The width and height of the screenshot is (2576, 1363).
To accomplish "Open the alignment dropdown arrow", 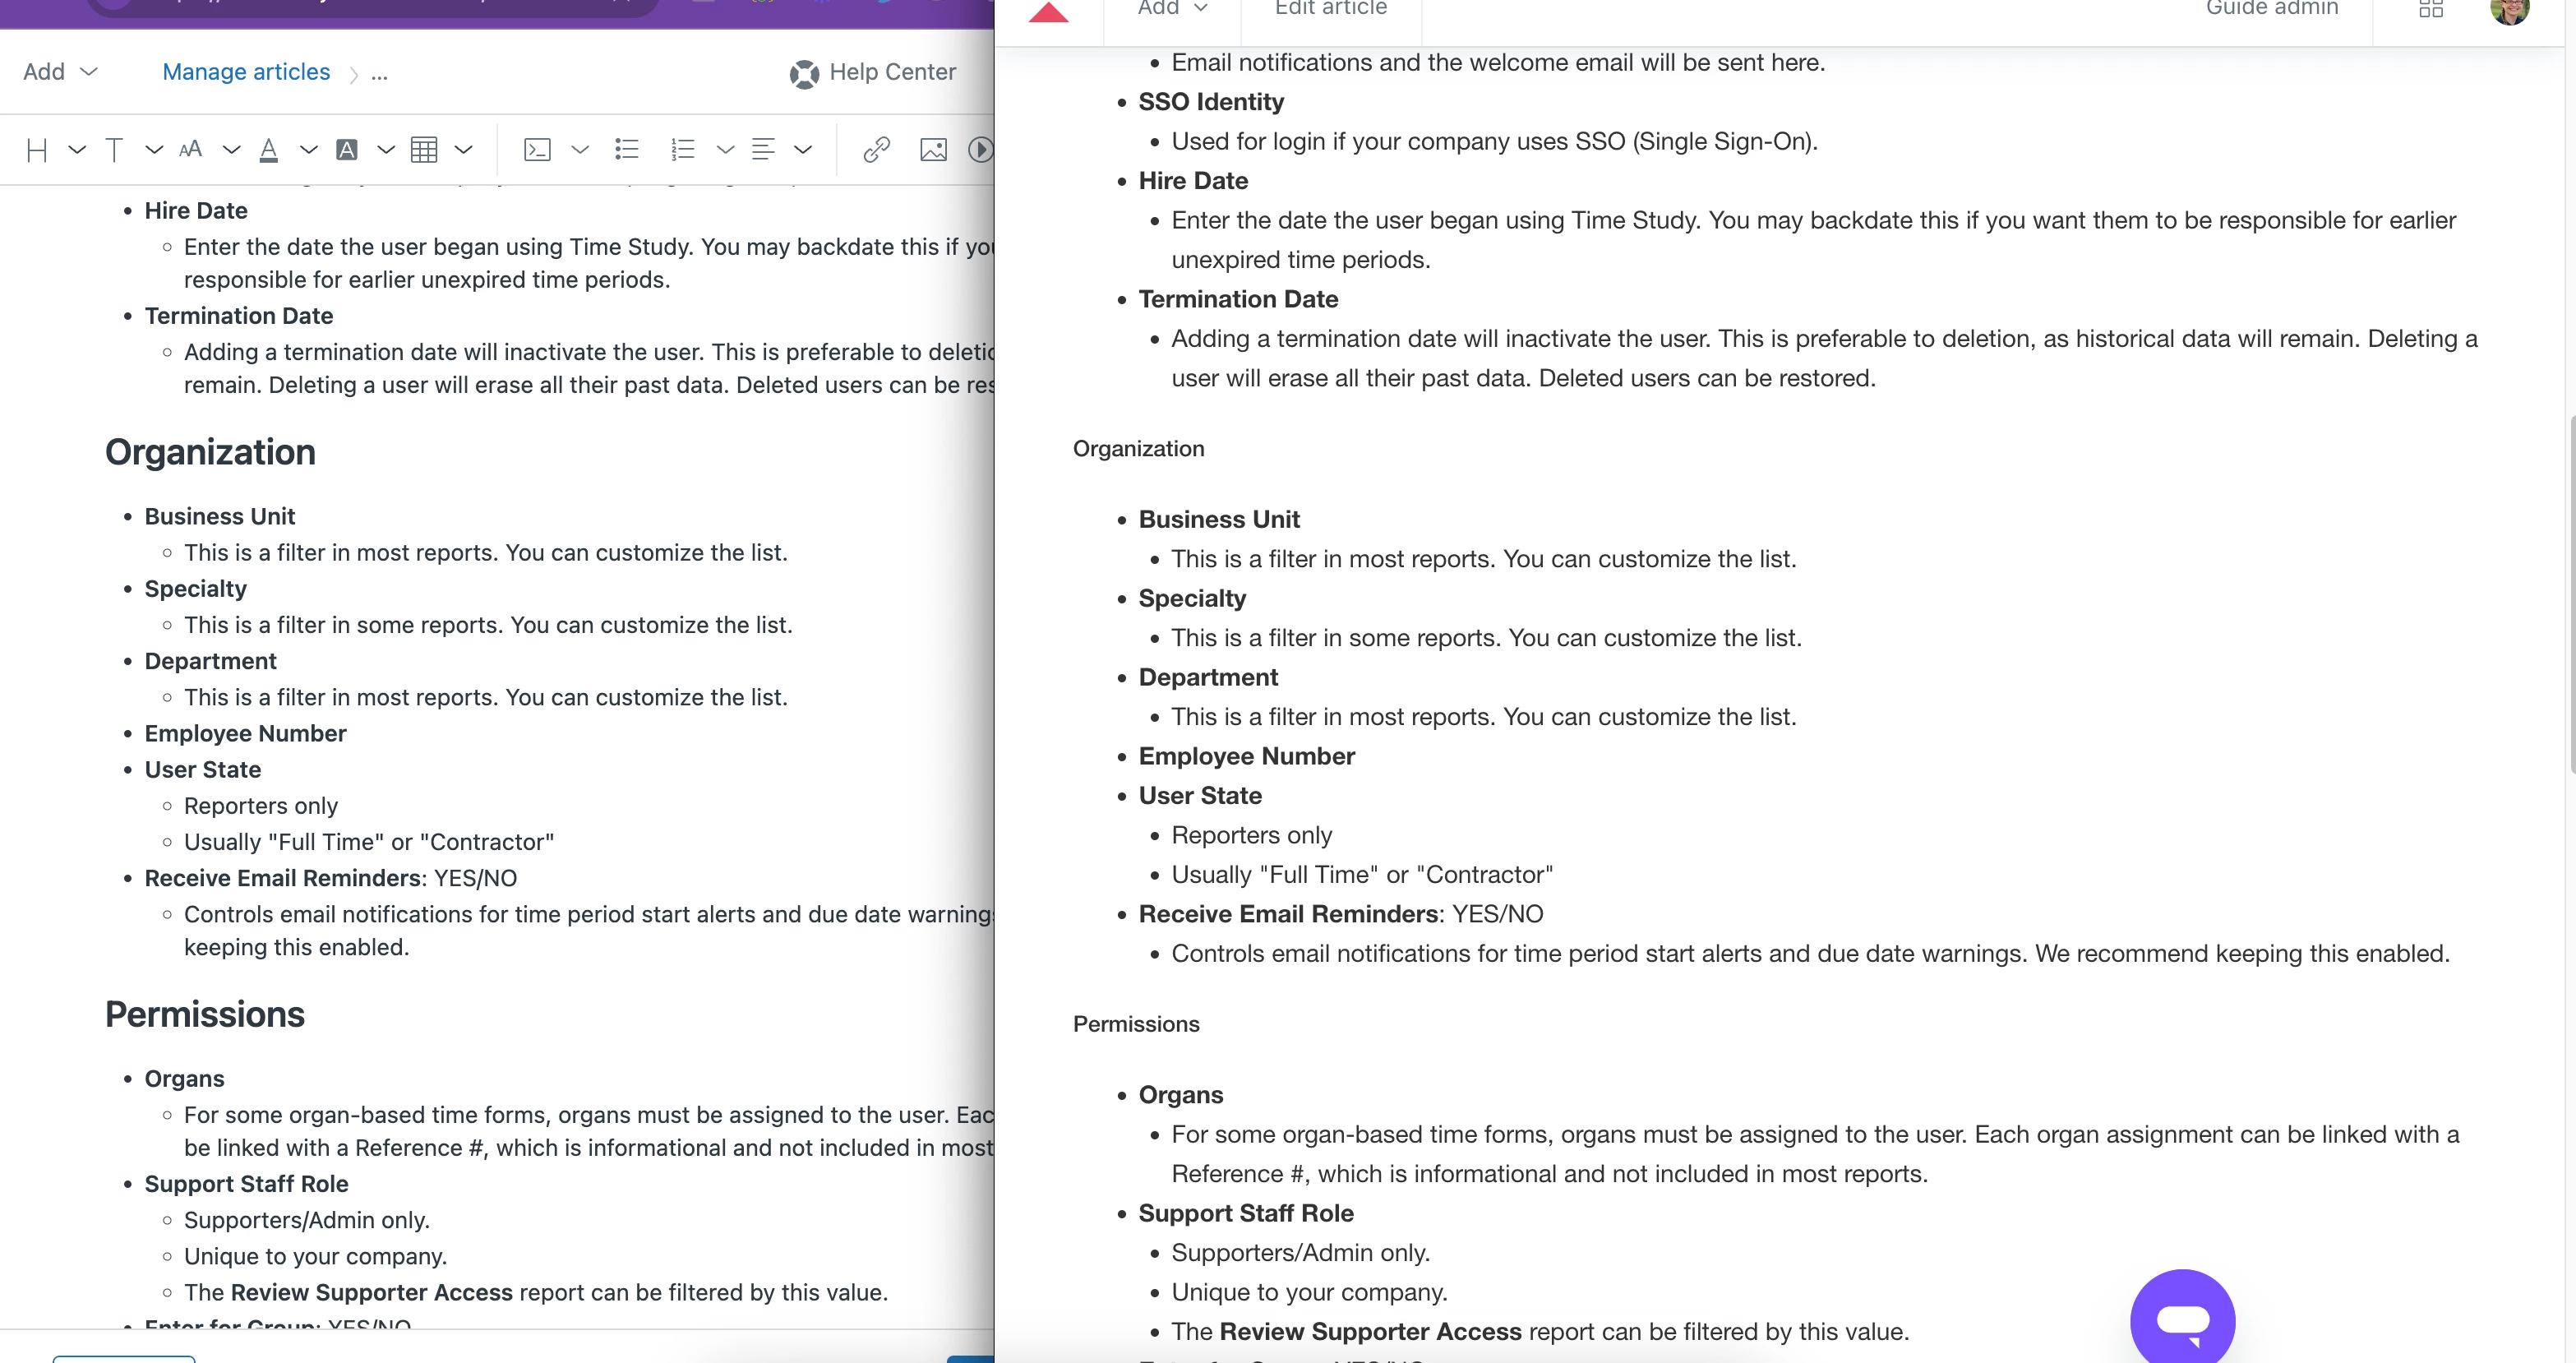I will pyautogui.click(x=803, y=150).
